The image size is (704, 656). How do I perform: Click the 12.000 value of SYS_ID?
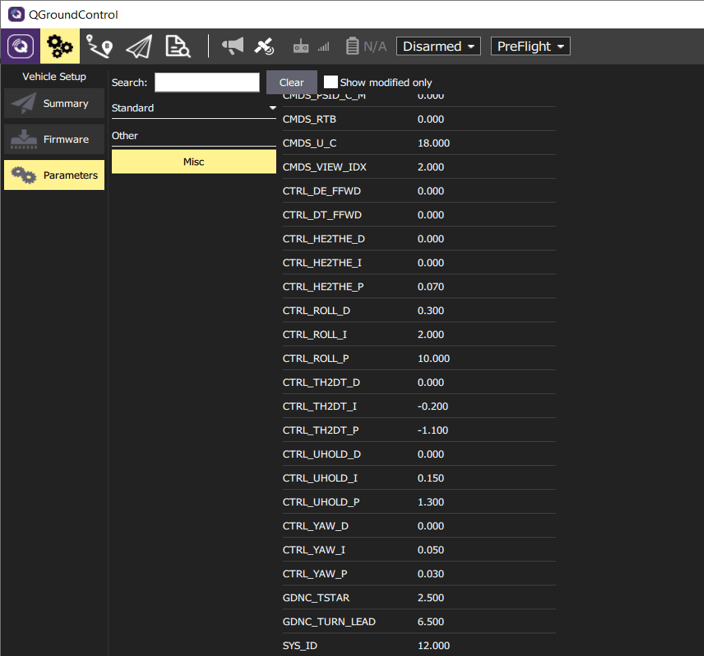pos(434,646)
